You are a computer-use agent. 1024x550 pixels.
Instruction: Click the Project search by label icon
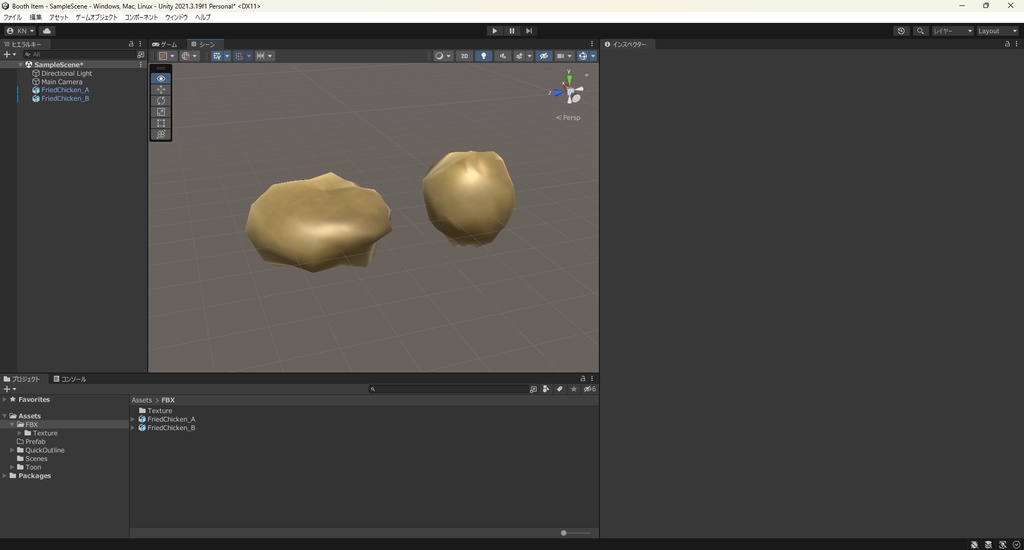tap(560, 389)
